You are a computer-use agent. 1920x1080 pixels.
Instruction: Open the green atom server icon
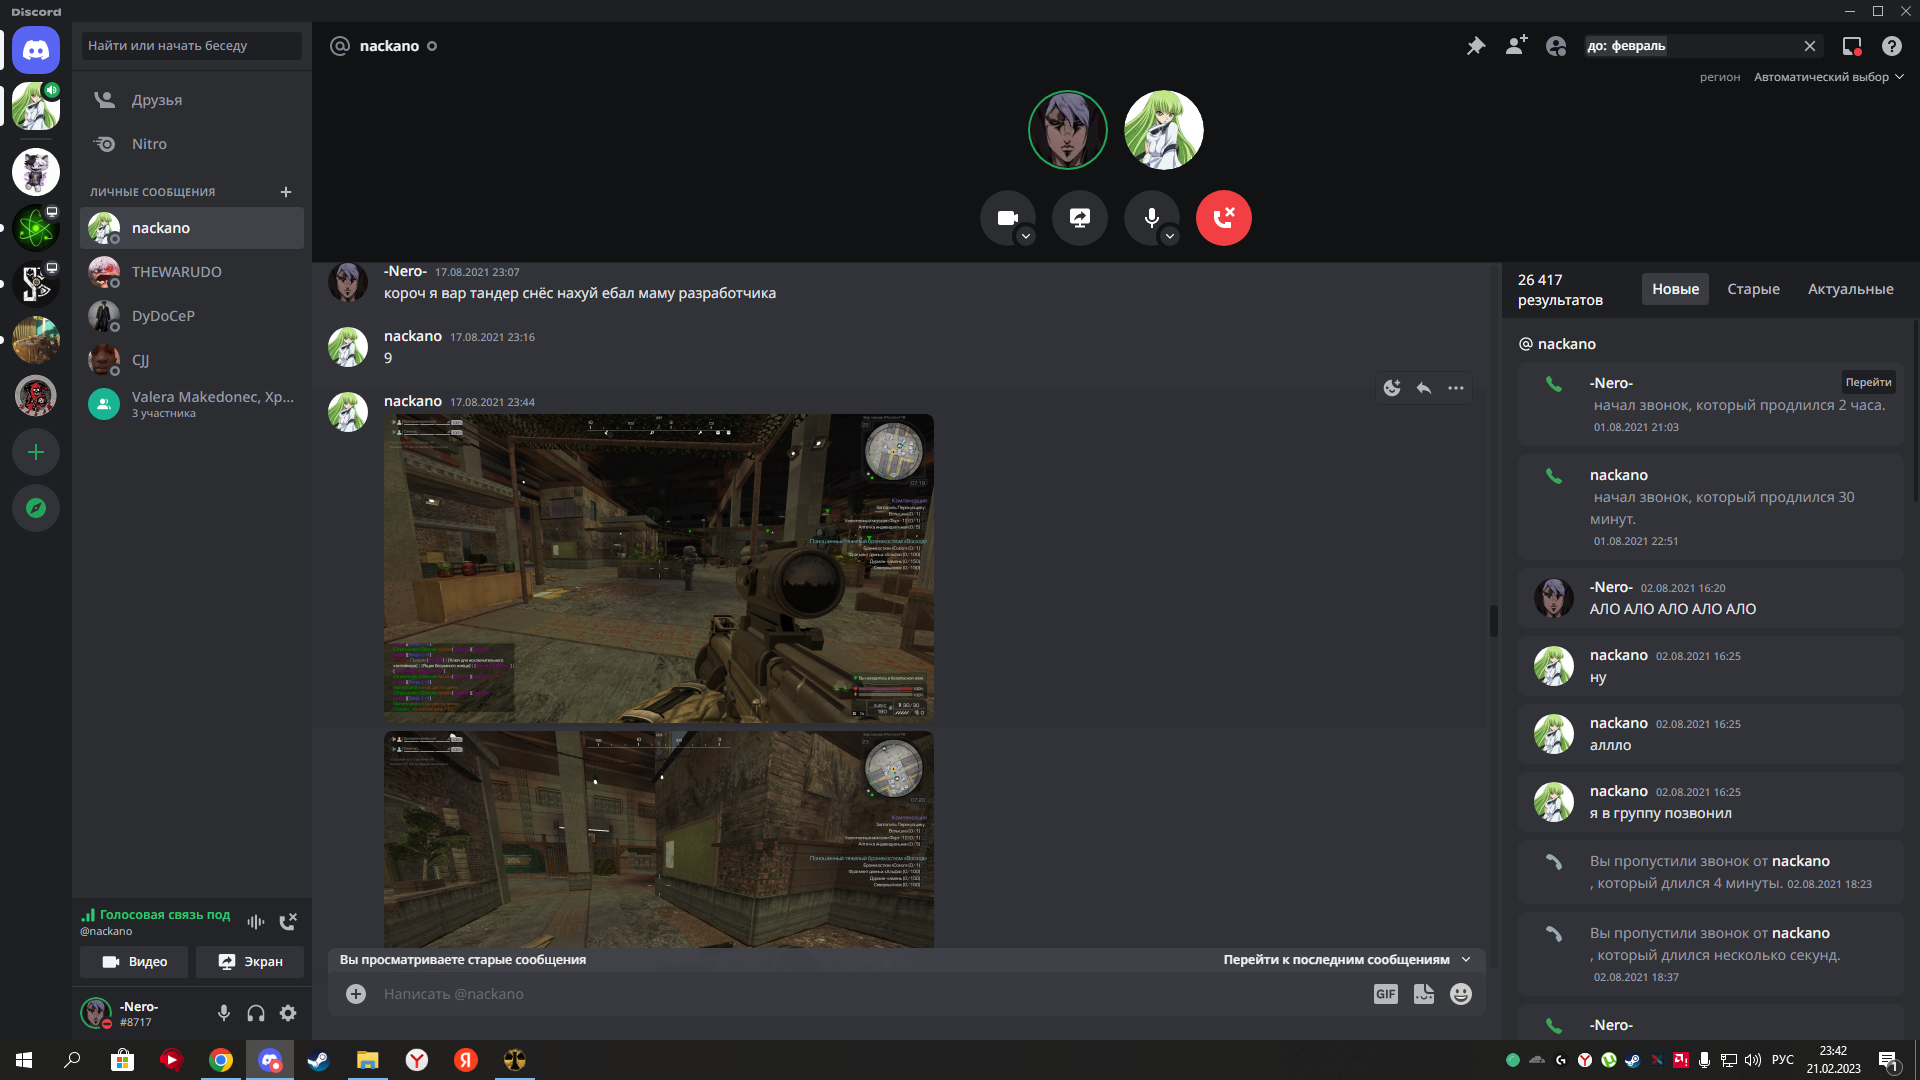click(36, 228)
